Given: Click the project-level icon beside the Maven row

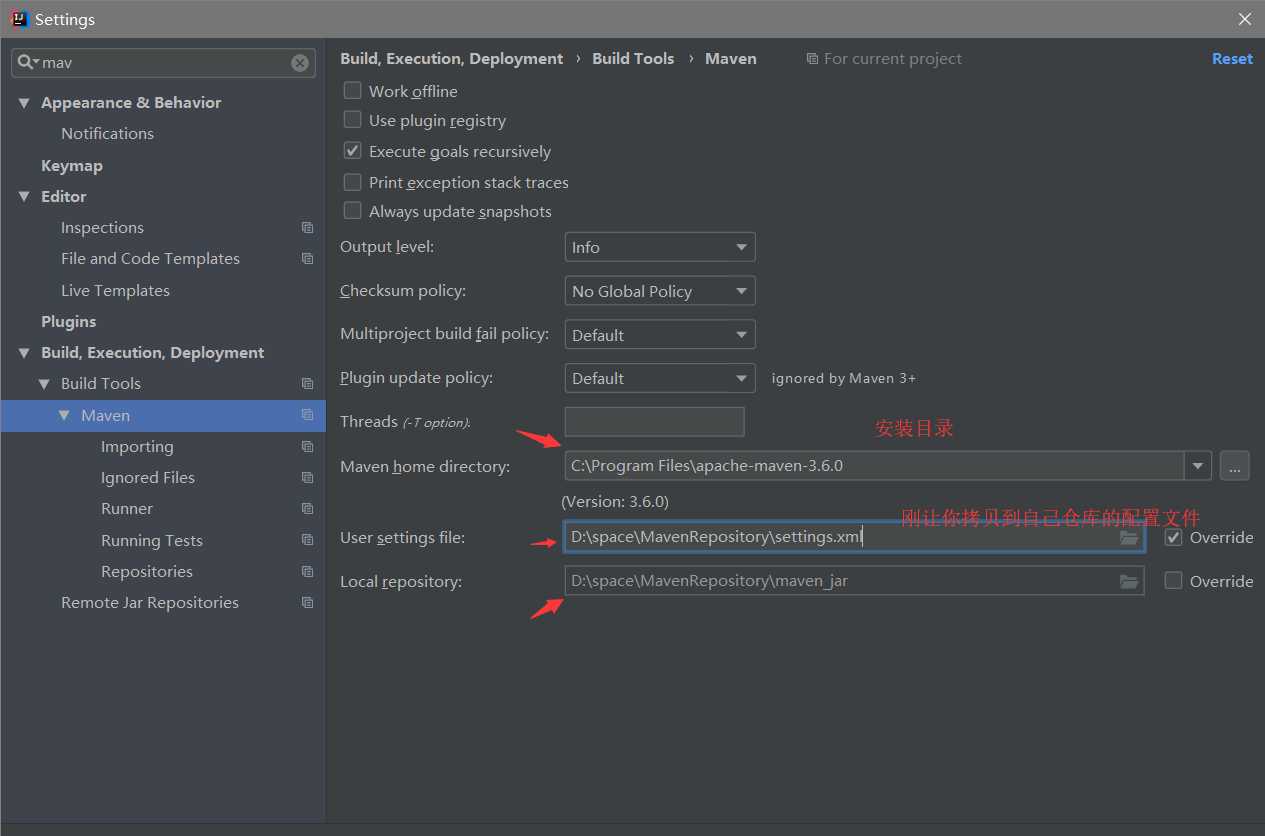Looking at the screenshot, I should coord(307,415).
